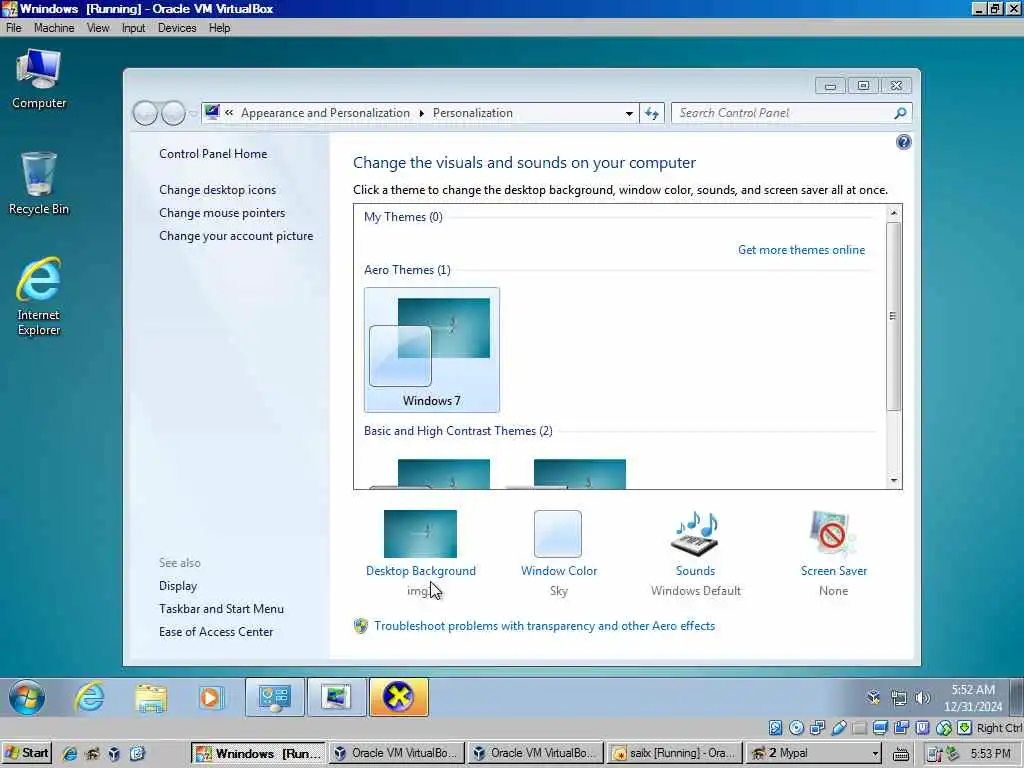Image resolution: width=1024 pixels, height=768 pixels.
Task: Click theme list scroll-down arrow
Action: tap(893, 481)
